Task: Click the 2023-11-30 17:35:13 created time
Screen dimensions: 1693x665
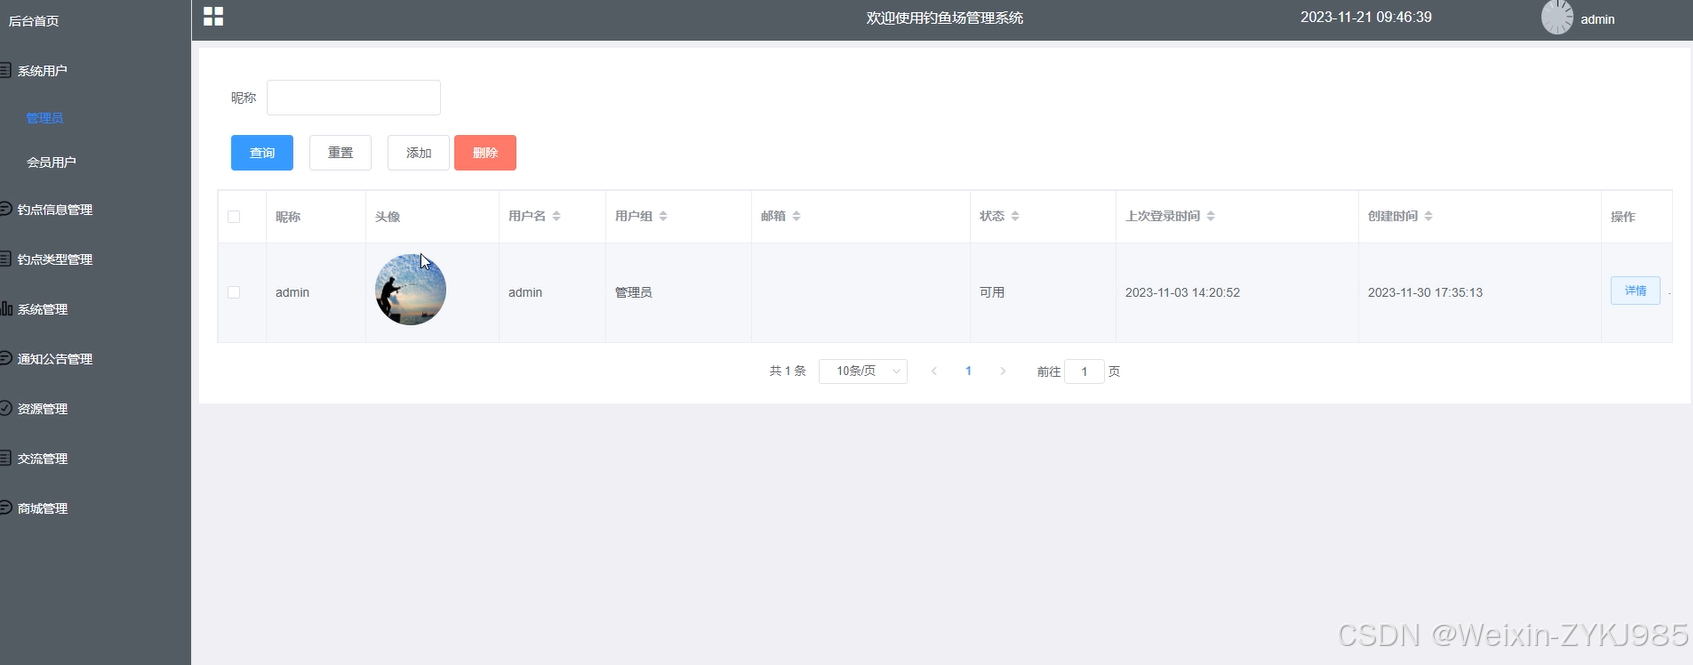Action: [x=1425, y=292]
